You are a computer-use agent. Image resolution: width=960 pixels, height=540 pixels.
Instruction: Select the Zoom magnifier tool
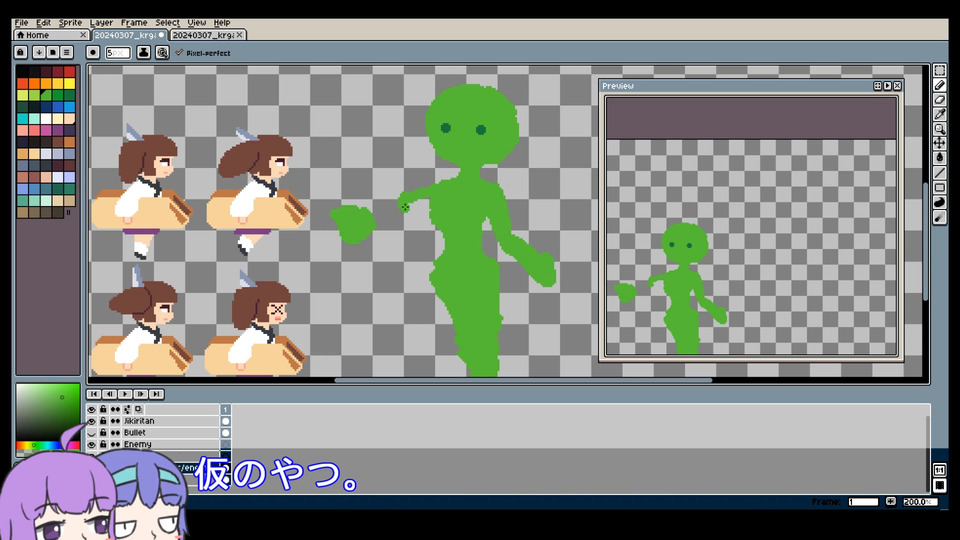(x=940, y=129)
